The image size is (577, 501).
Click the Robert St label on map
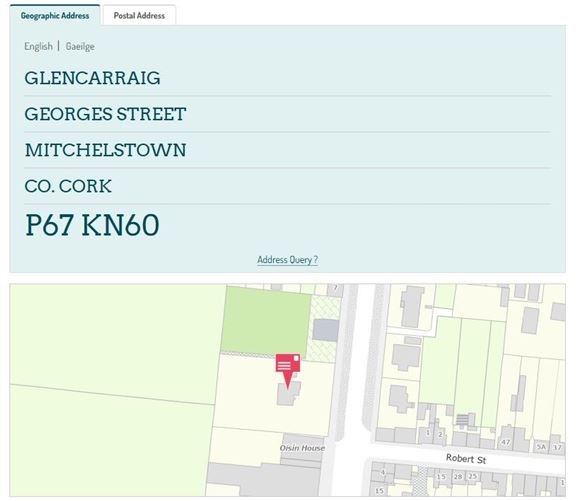tap(466, 459)
